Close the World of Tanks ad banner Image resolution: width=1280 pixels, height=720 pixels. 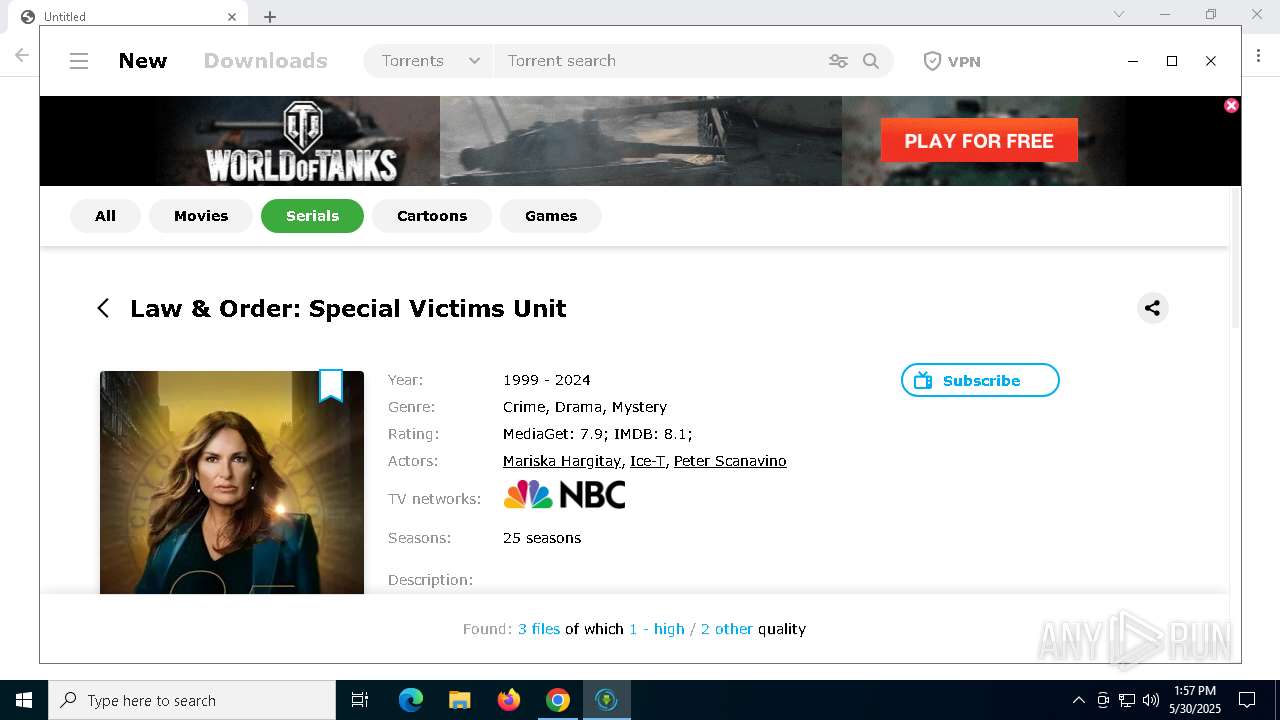click(1231, 105)
